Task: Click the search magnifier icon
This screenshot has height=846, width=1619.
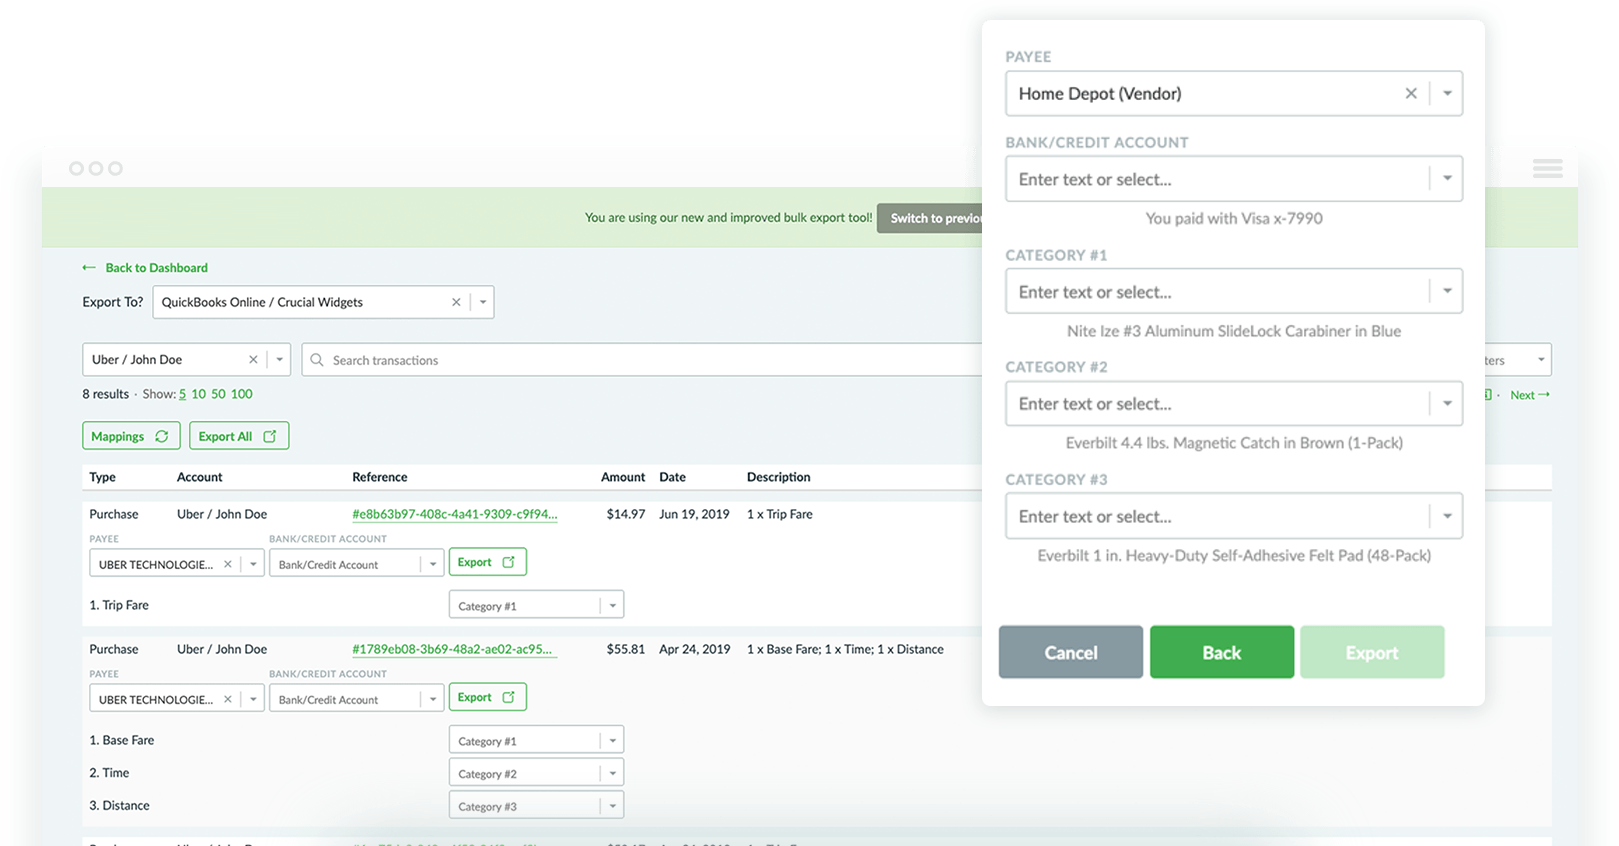Action: [317, 360]
